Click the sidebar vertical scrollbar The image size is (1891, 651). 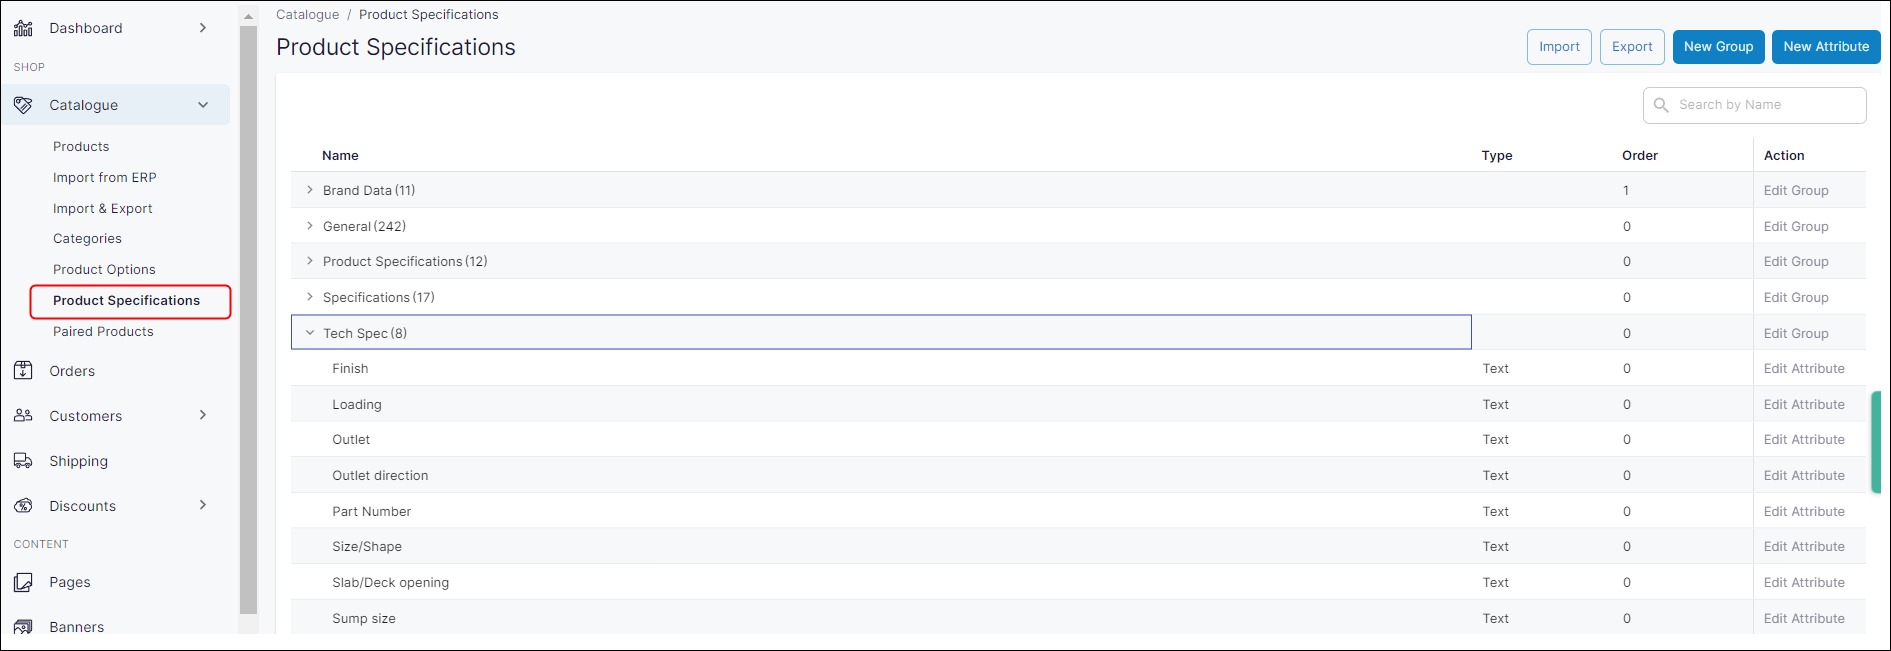tap(249, 320)
